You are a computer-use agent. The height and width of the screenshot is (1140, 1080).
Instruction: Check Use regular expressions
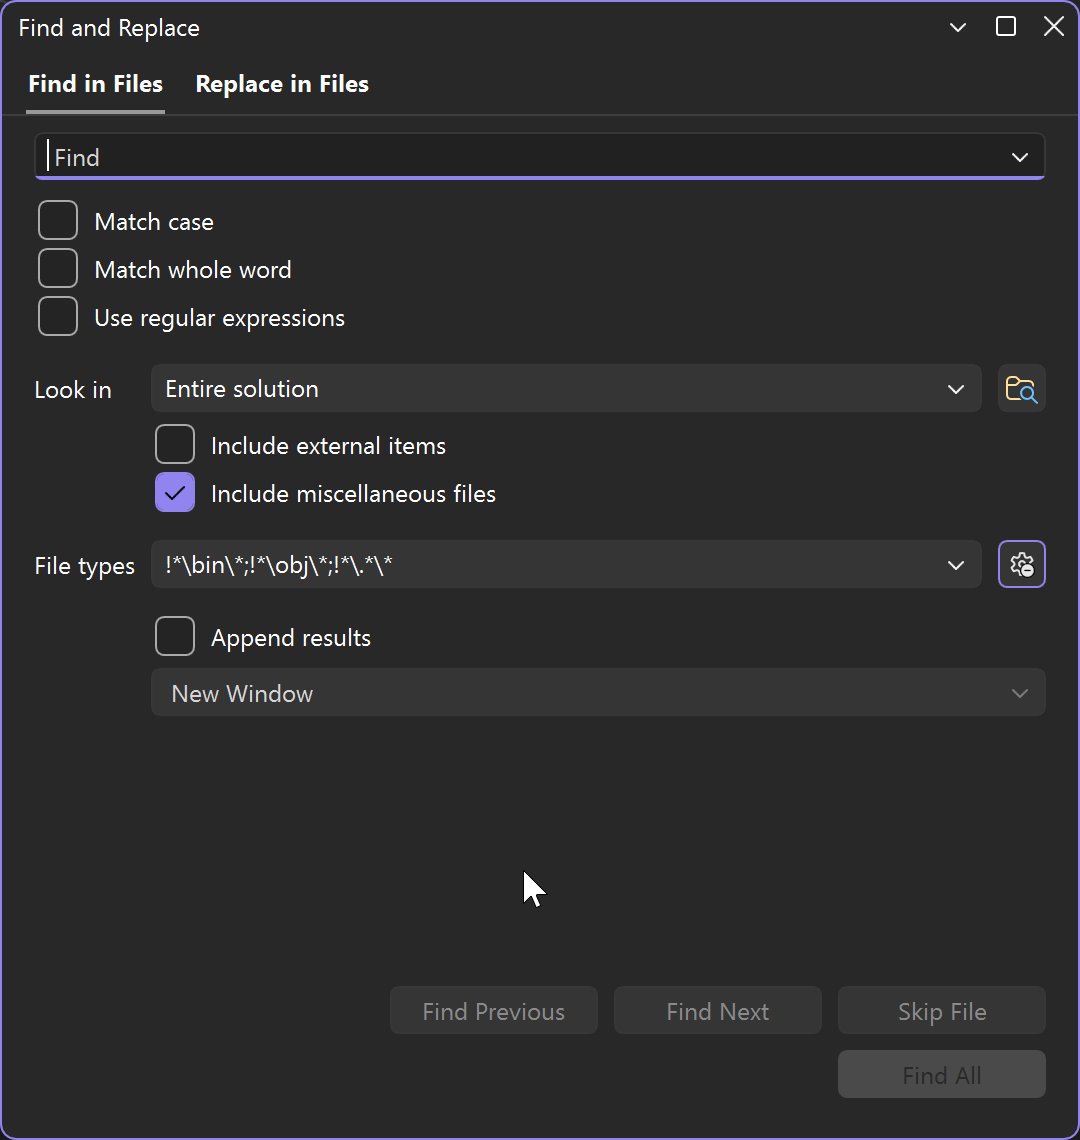point(57,316)
